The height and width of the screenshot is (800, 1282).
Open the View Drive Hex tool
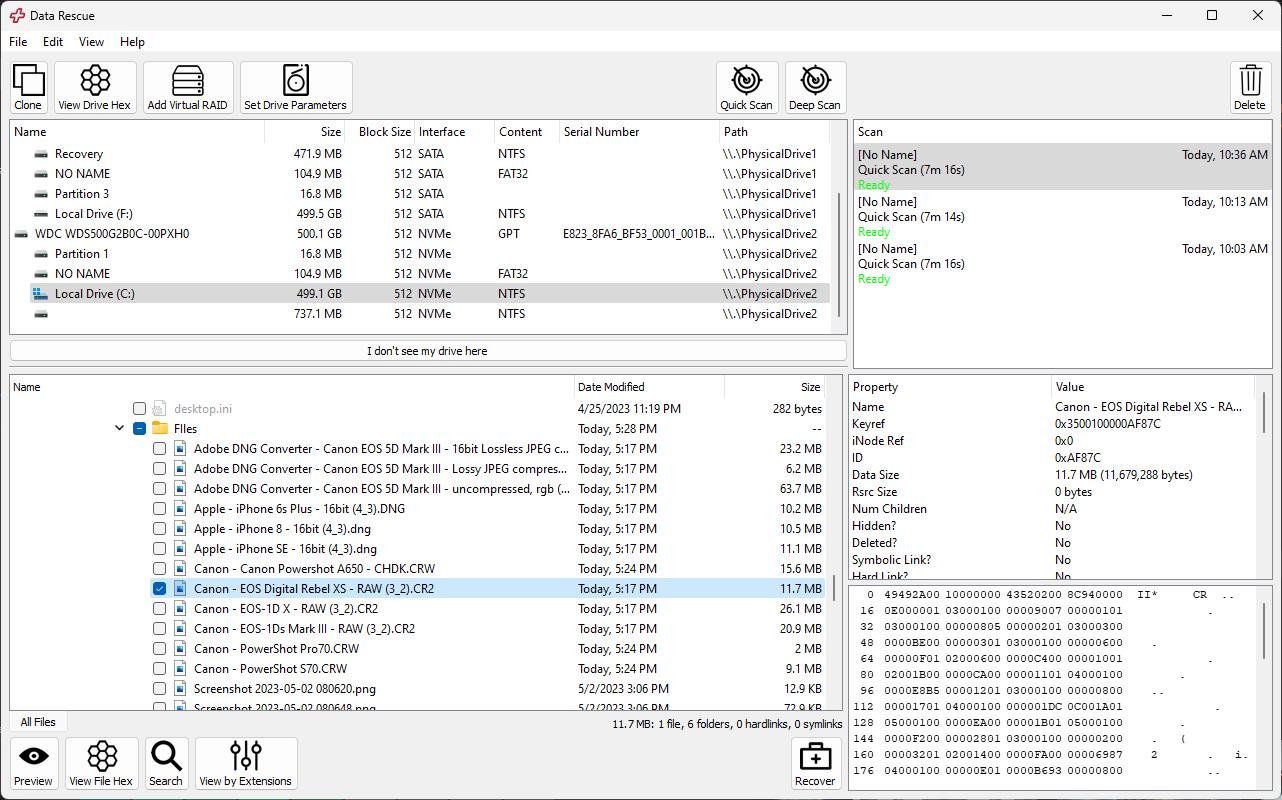94,87
